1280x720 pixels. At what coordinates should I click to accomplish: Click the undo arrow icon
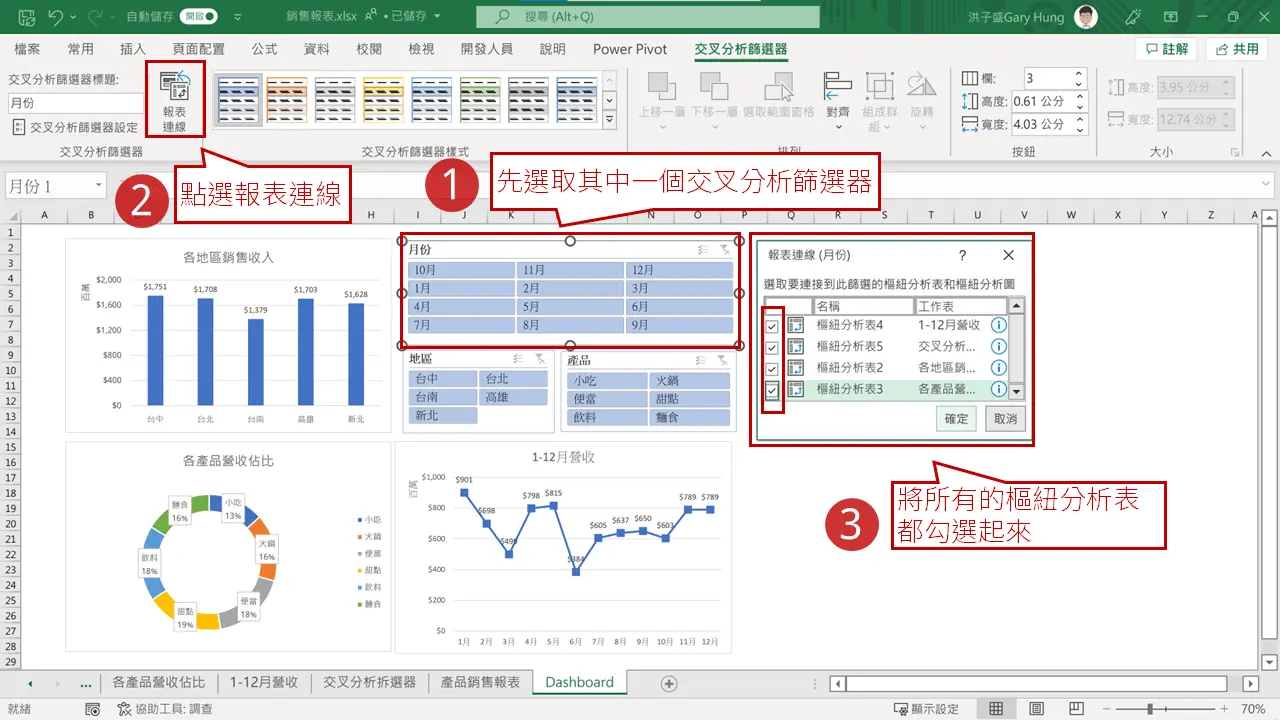click(56, 17)
